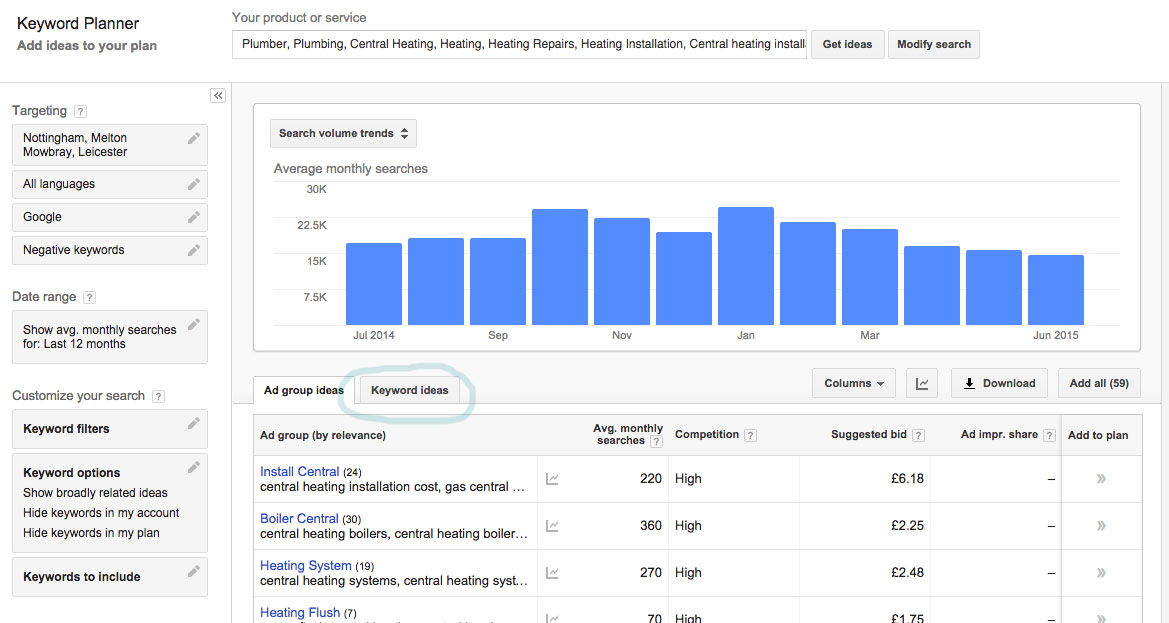Open Suggested bid help icon
Viewport: 1169px width, 623px height.
(918, 435)
